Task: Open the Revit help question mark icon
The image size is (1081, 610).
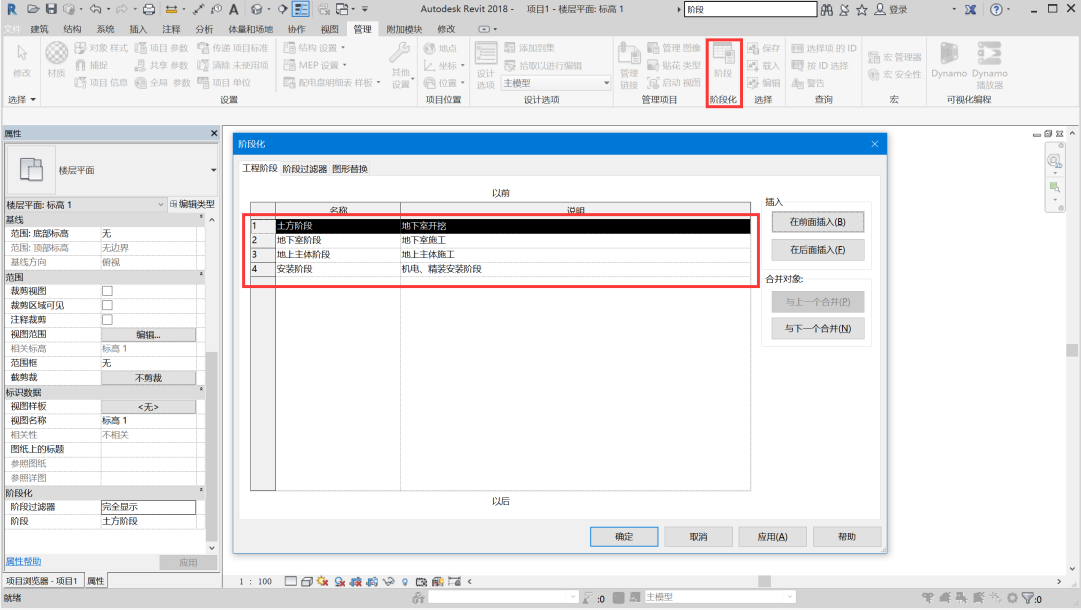Action: [x=996, y=10]
